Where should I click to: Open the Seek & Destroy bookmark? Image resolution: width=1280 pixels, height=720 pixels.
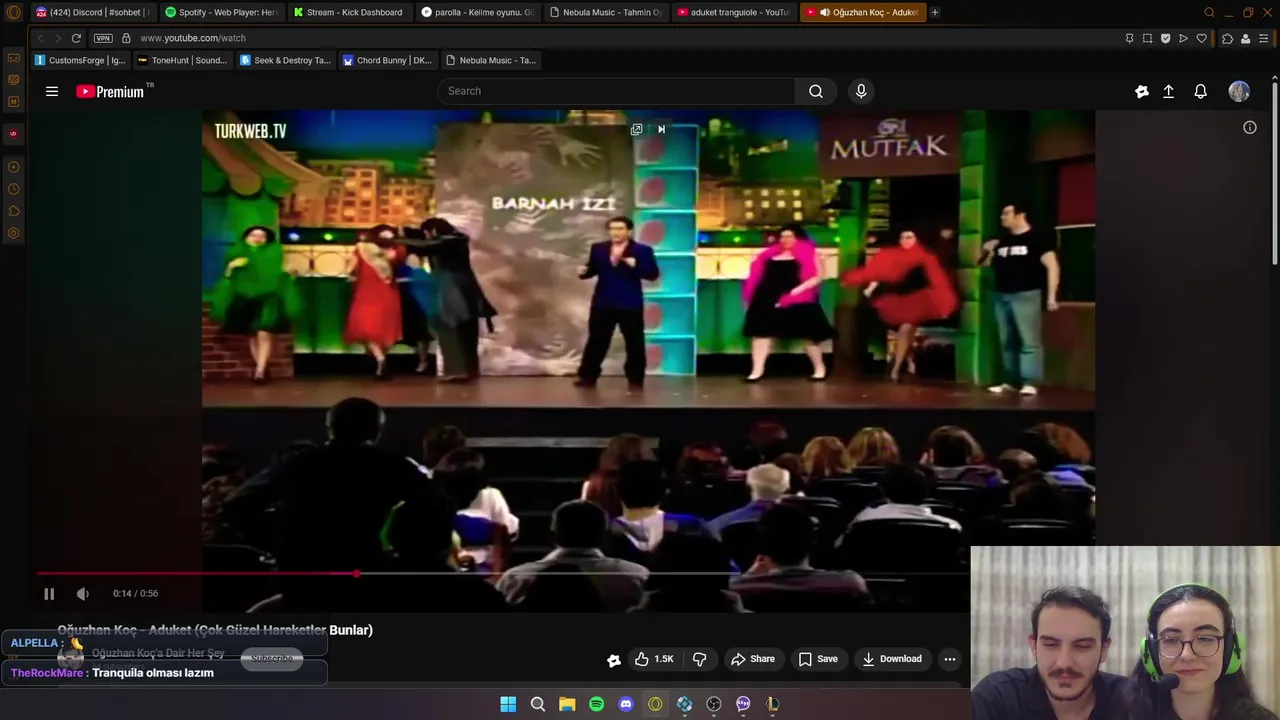click(285, 60)
